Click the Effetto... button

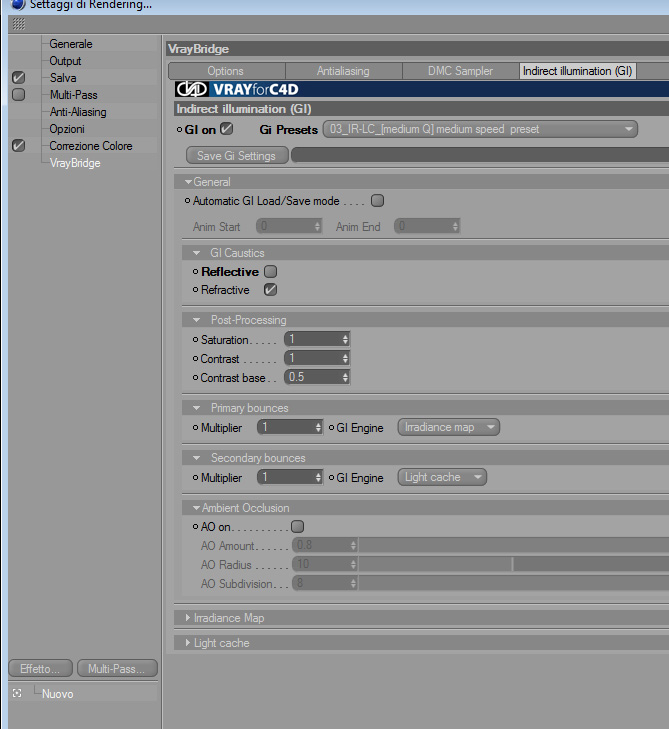pos(40,669)
